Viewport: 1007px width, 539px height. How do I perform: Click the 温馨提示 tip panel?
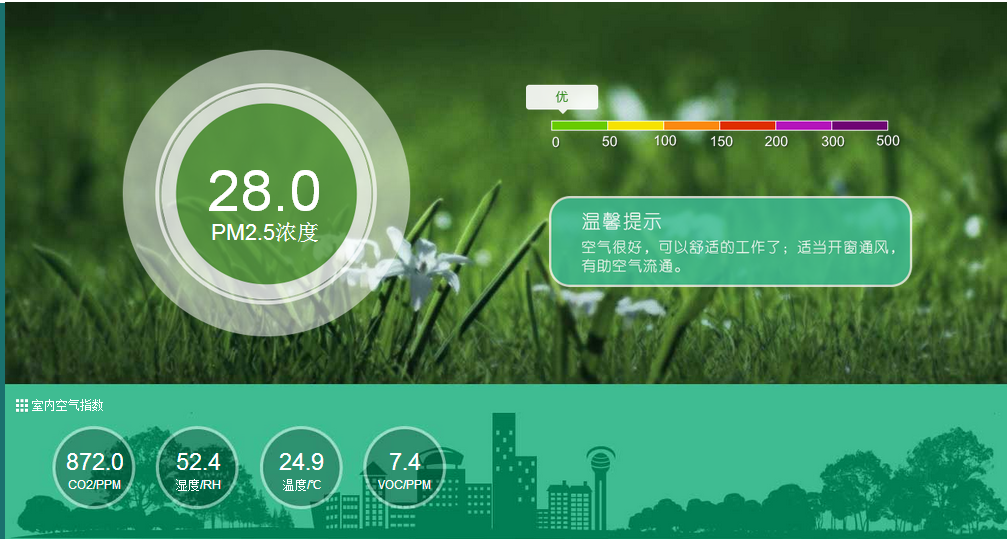tap(730, 242)
